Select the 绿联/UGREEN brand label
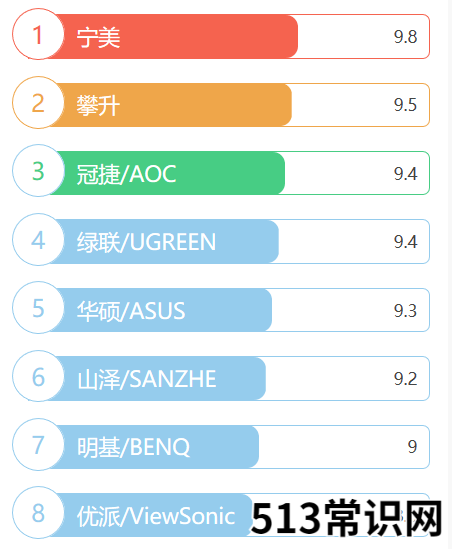This screenshot has height=549, width=452. (146, 242)
